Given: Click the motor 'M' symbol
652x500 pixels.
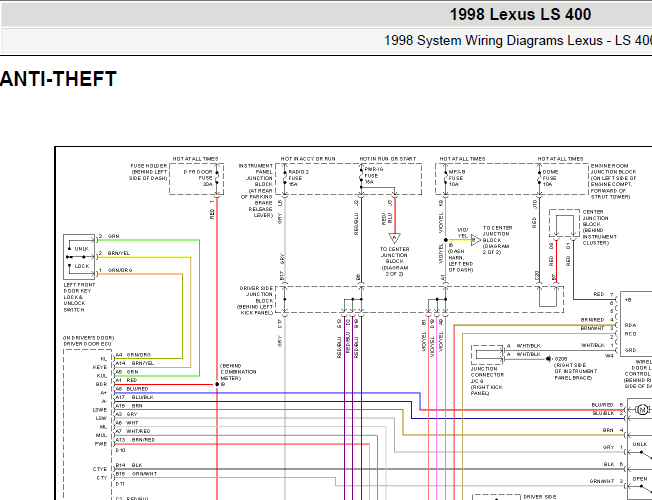Looking at the screenshot, I should tap(642, 410).
